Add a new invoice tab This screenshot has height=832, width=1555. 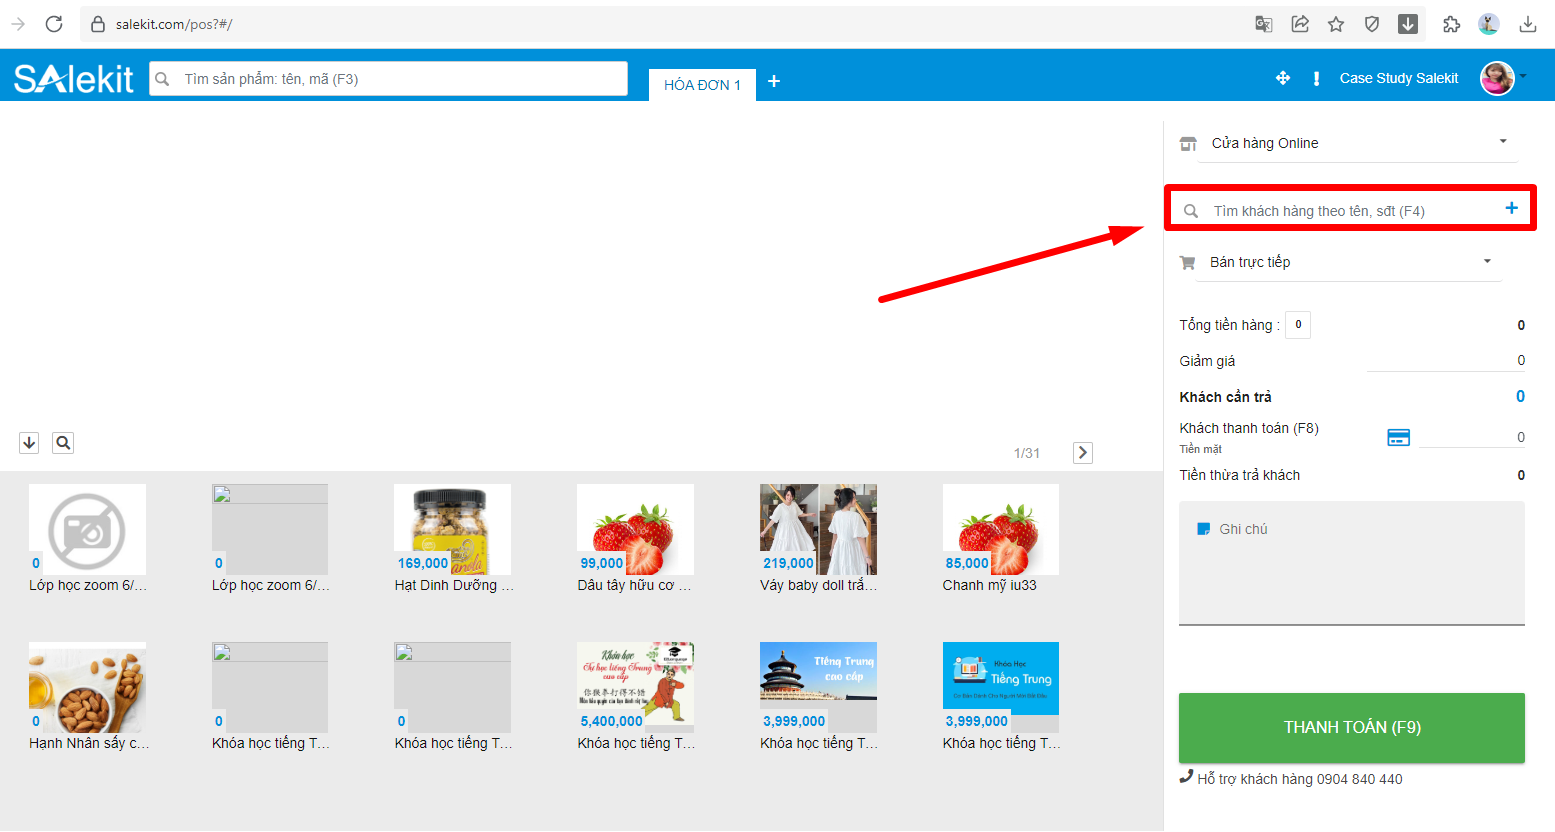click(x=774, y=82)
